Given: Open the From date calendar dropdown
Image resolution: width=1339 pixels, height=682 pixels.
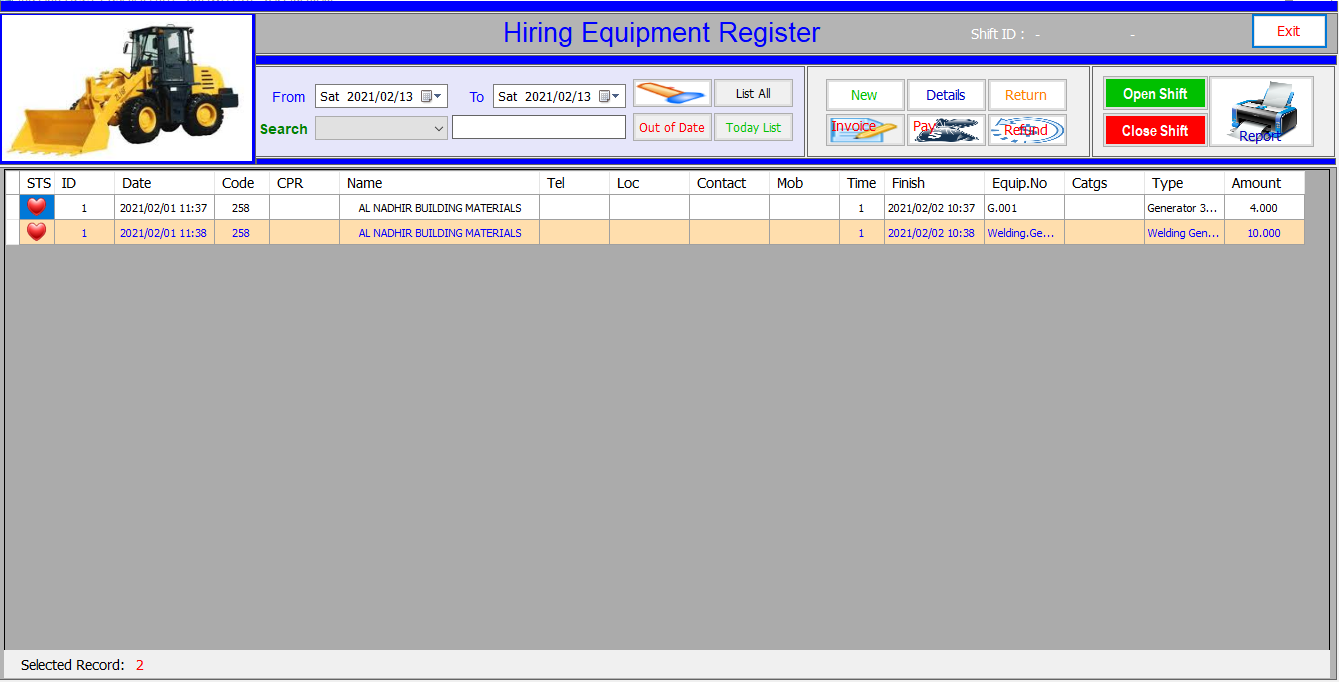Looking at the screenshot, I should pos(432,96).
